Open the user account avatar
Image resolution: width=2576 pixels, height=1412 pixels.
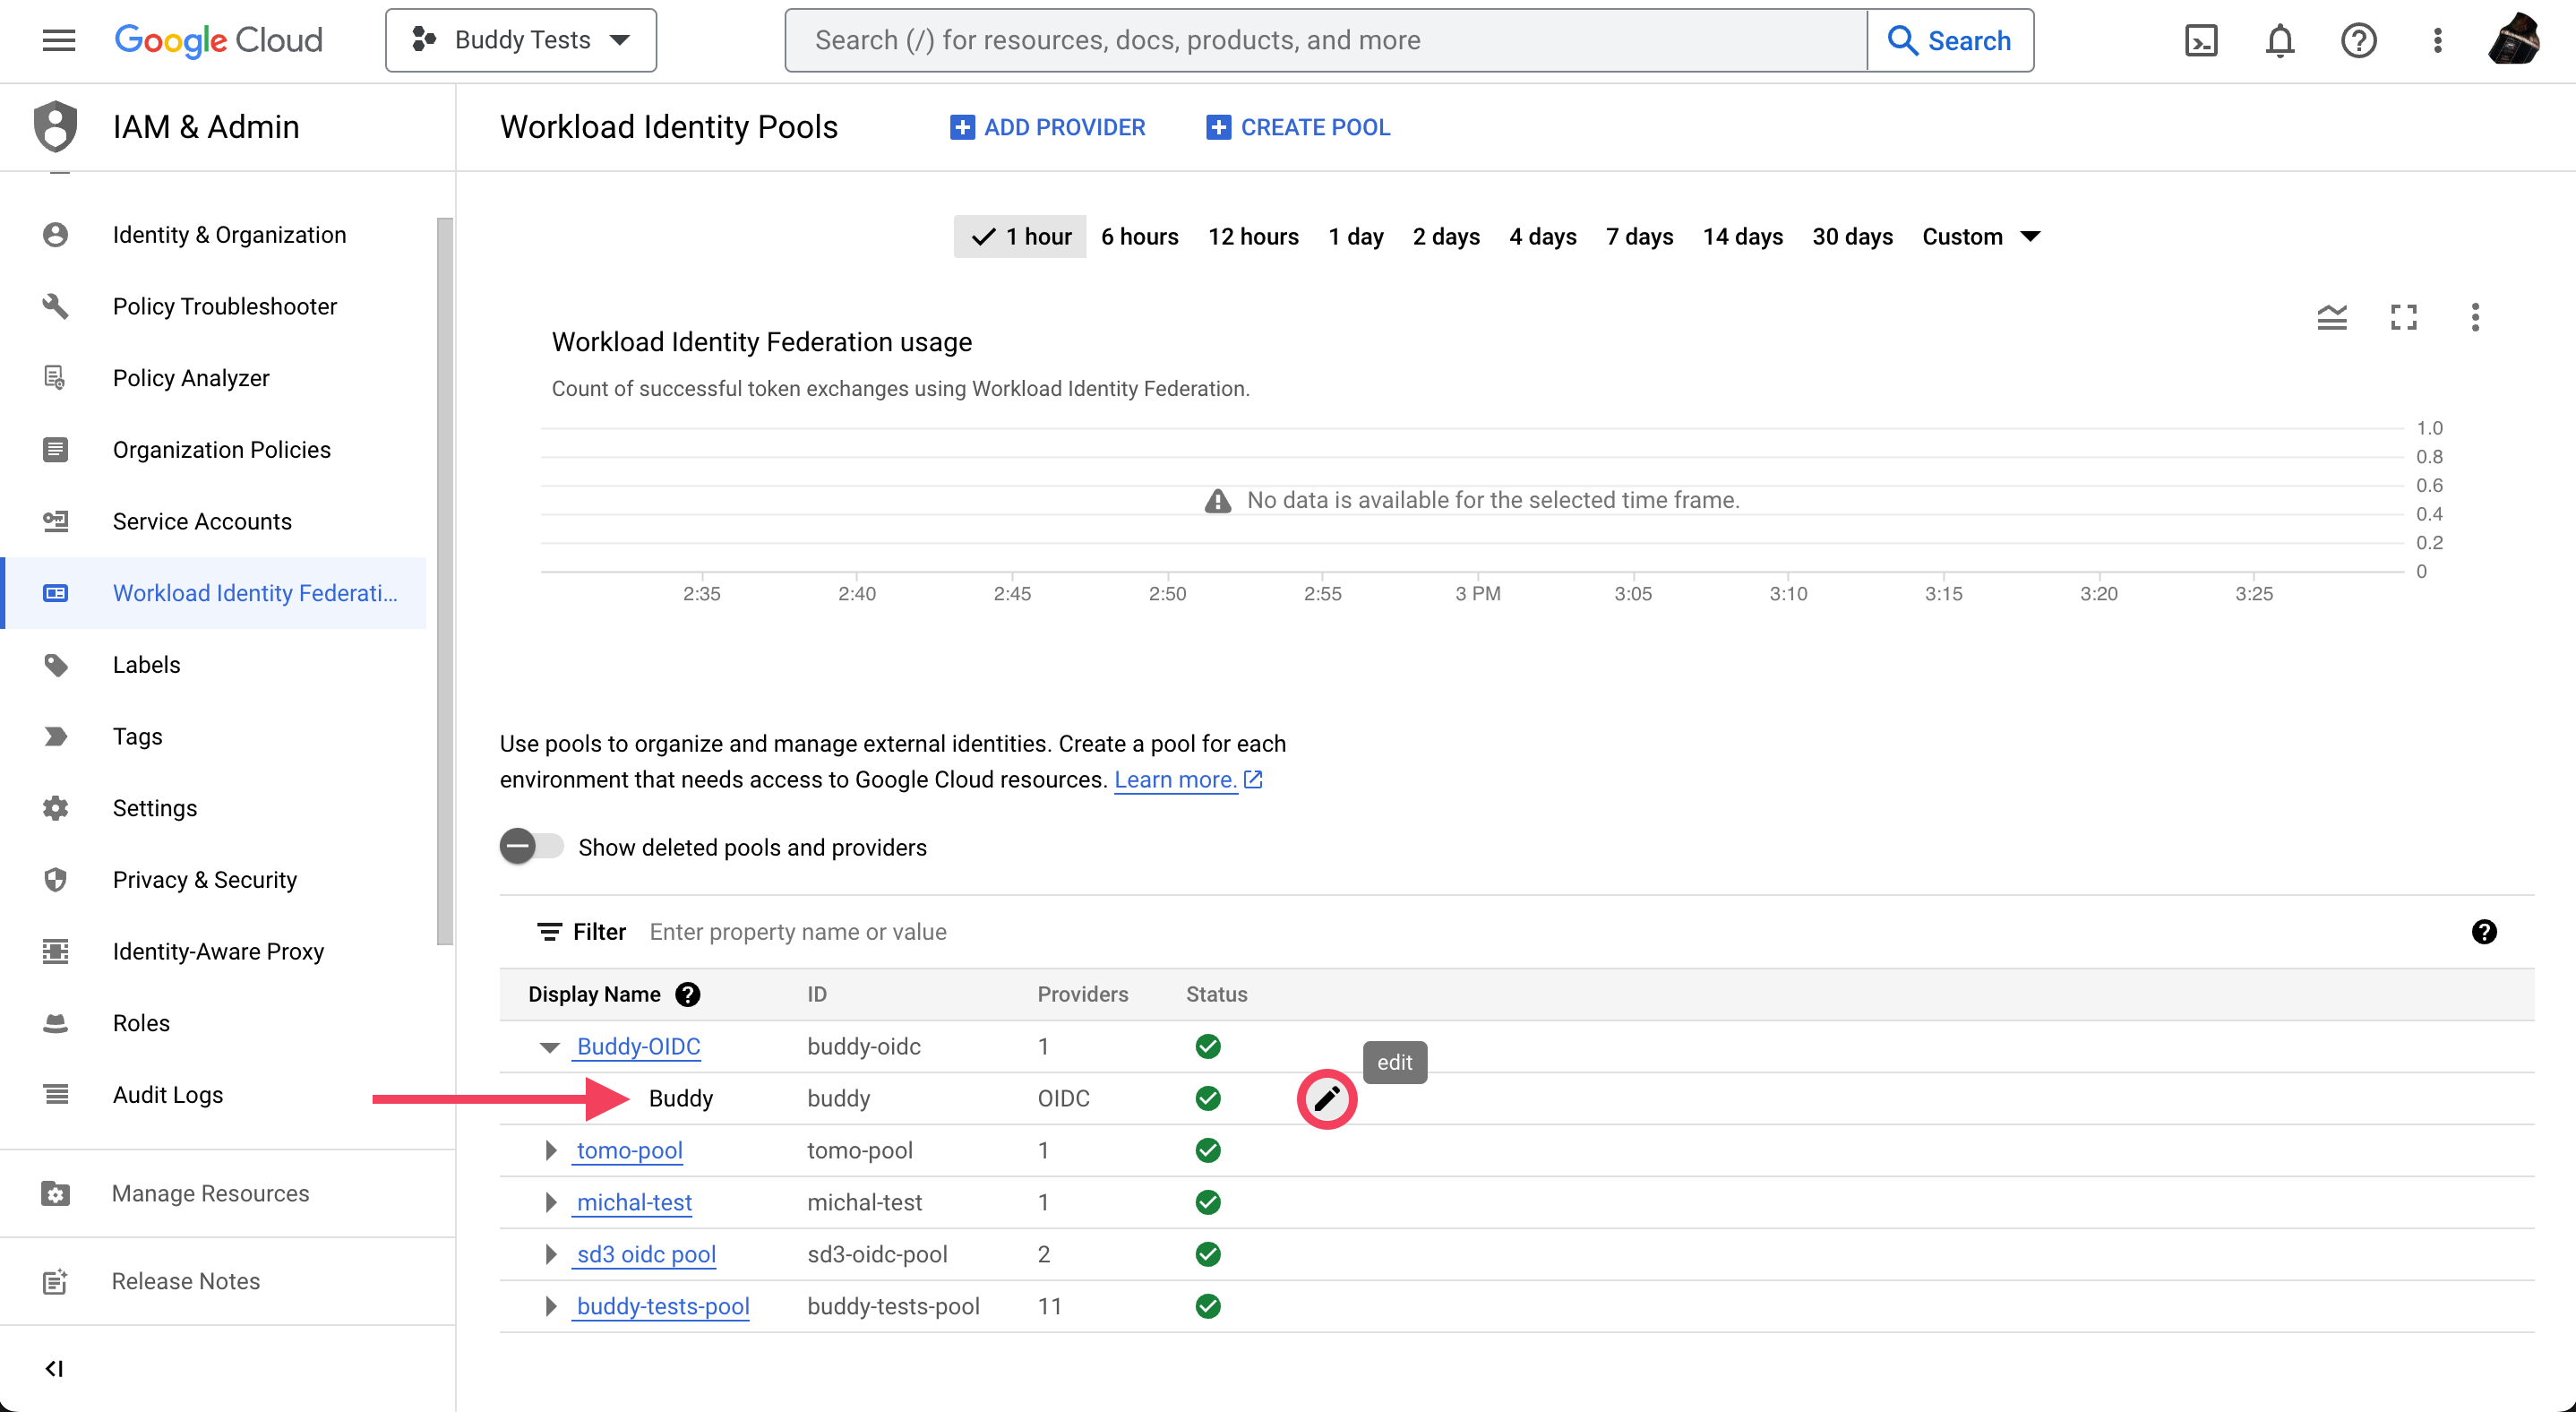coord(2514,40)
